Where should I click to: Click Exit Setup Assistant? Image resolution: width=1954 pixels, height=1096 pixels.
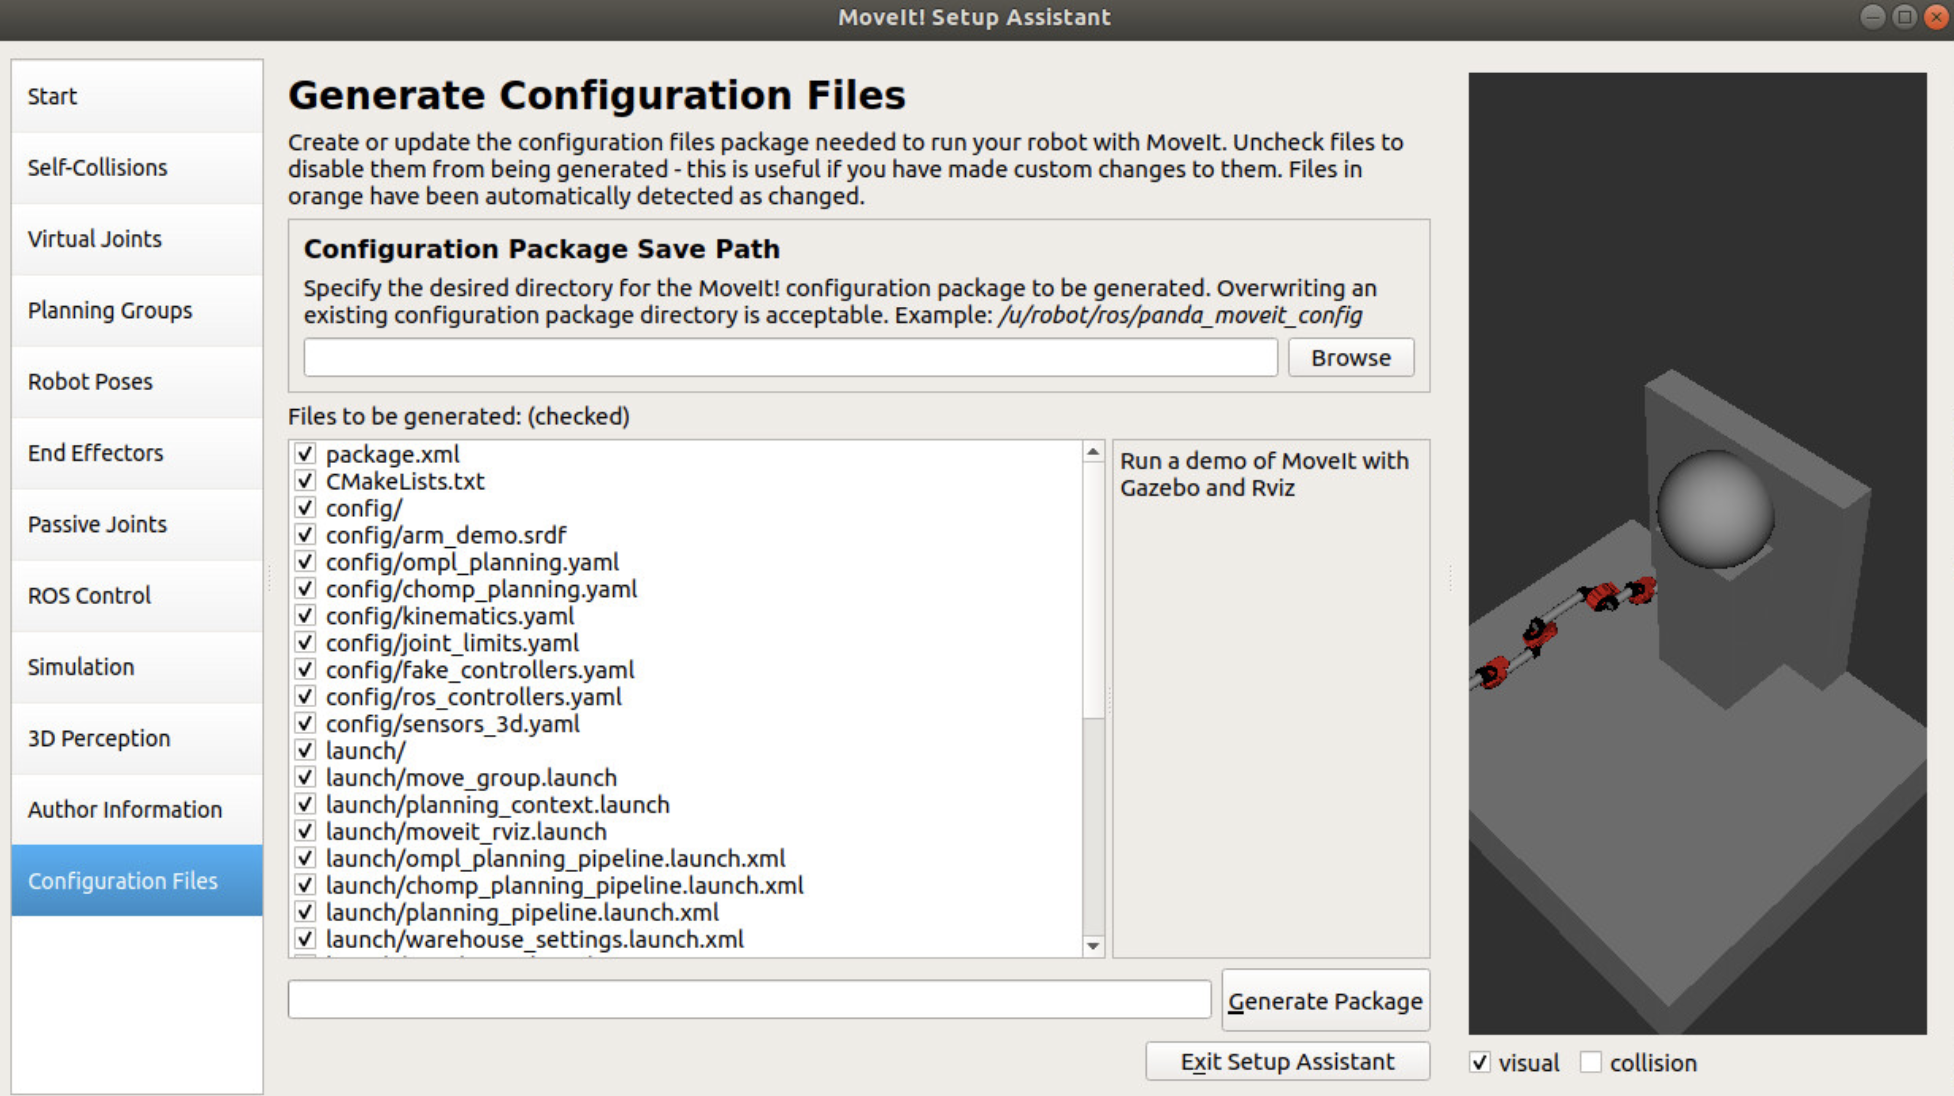coord(1287,1061)
